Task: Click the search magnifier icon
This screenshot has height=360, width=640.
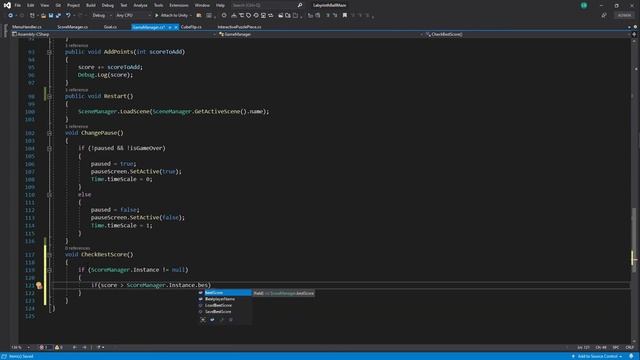Action: click(300, 5)
